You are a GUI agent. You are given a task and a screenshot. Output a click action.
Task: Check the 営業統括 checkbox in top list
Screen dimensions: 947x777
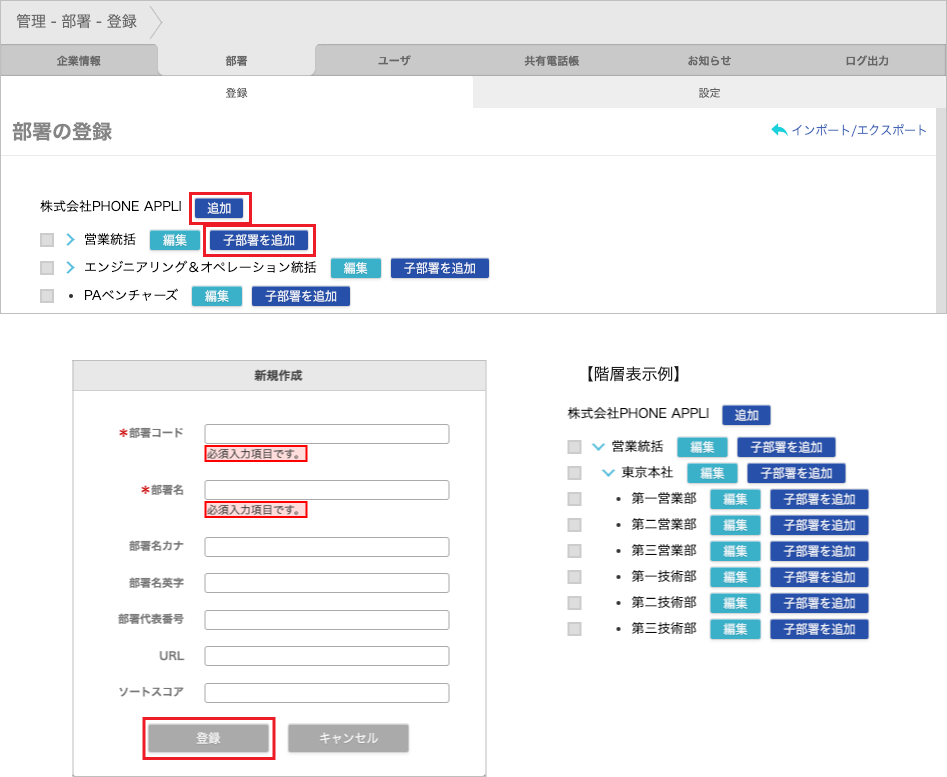point(47,240)
